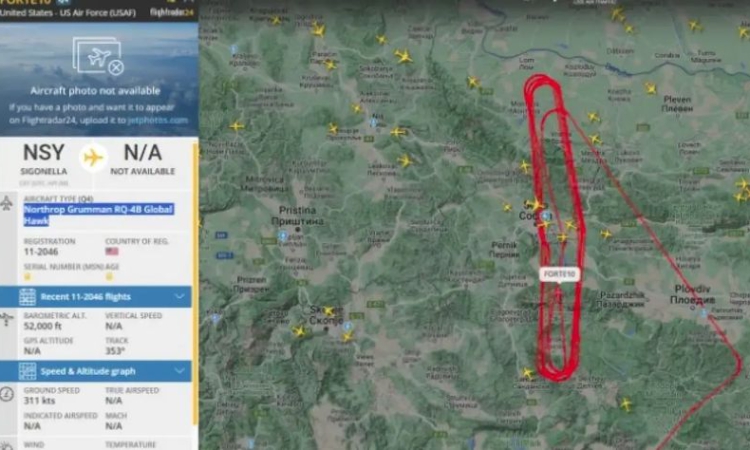The height and width of the screenshot is (450, 750).
Task: Expand the Recent 11-2046 flights chevron
Action: (x=179, y=296)
